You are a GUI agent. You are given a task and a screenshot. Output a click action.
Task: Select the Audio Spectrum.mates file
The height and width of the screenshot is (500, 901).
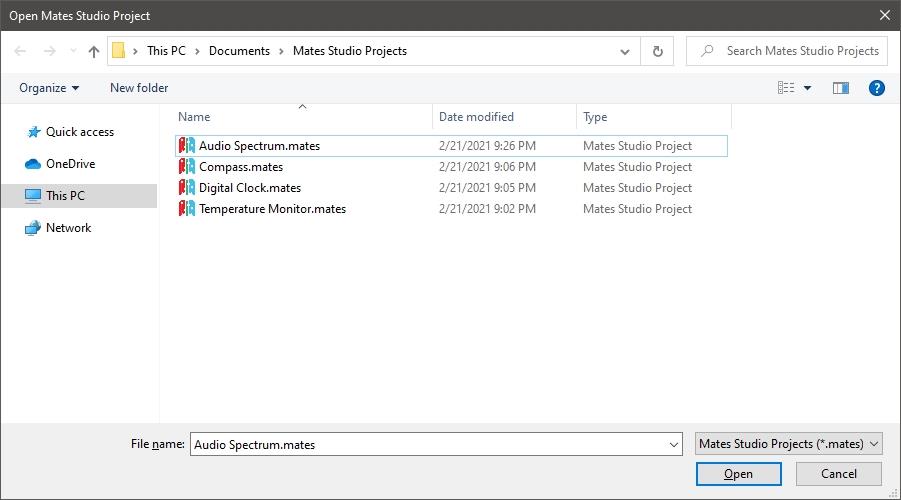tap(451, 146)
